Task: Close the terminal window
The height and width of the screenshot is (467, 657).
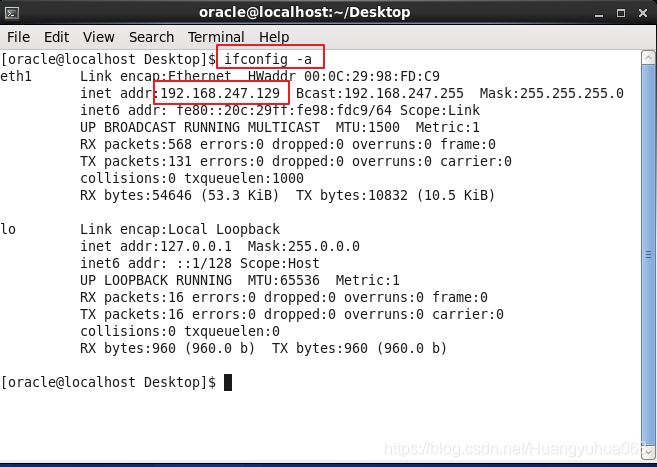Action: [x=640, y=12]
